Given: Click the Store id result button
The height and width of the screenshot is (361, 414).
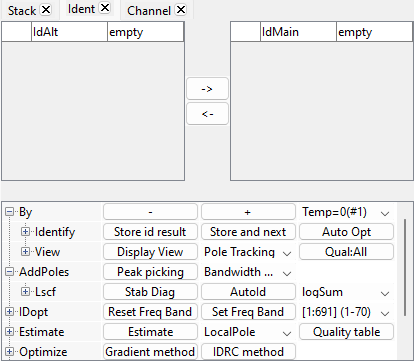Looking at the screenshot, I should (x=150, y=232).
